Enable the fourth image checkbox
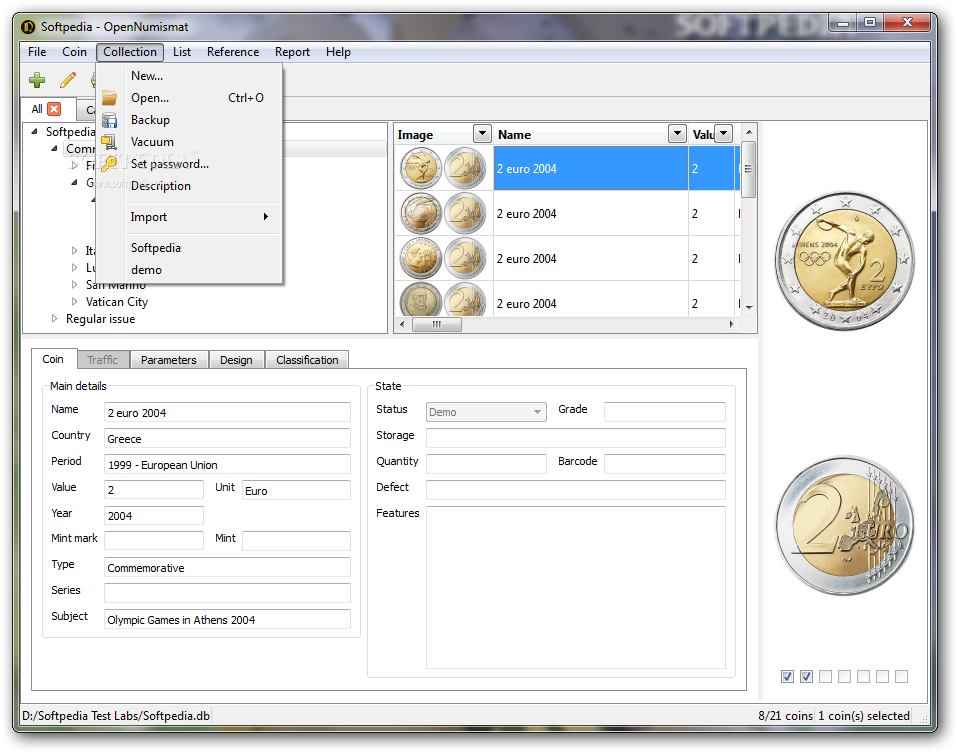Viewport: 958px width, 753px height. (x=844, y=676)
